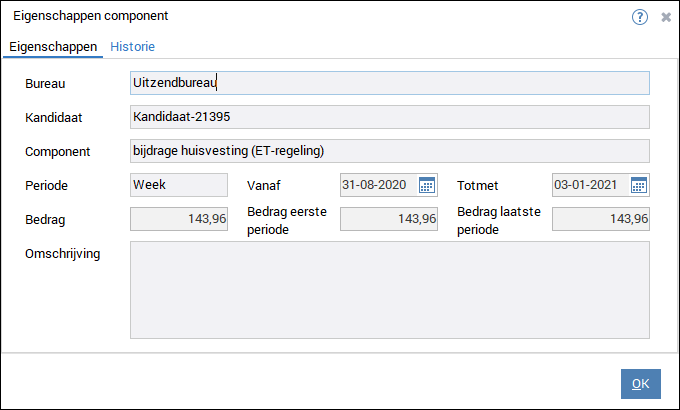Screen dimensions: 680x410
Task: Switch to the Historie tab
Action: 132,46
